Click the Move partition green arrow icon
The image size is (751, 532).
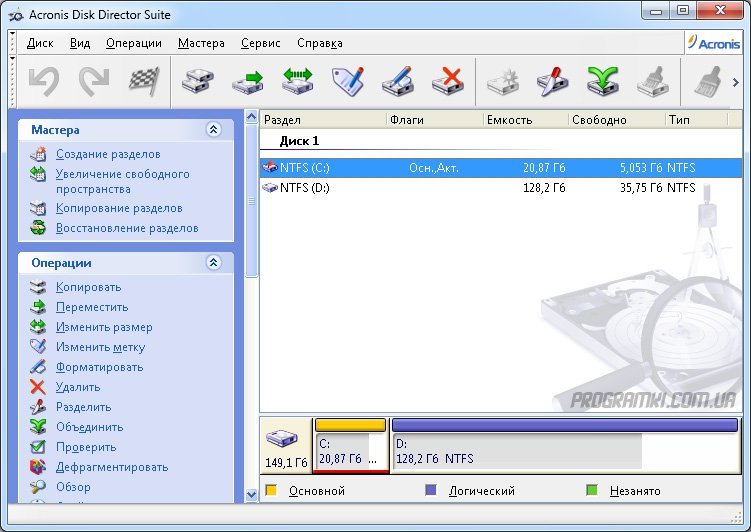click(x=248, y=80)
